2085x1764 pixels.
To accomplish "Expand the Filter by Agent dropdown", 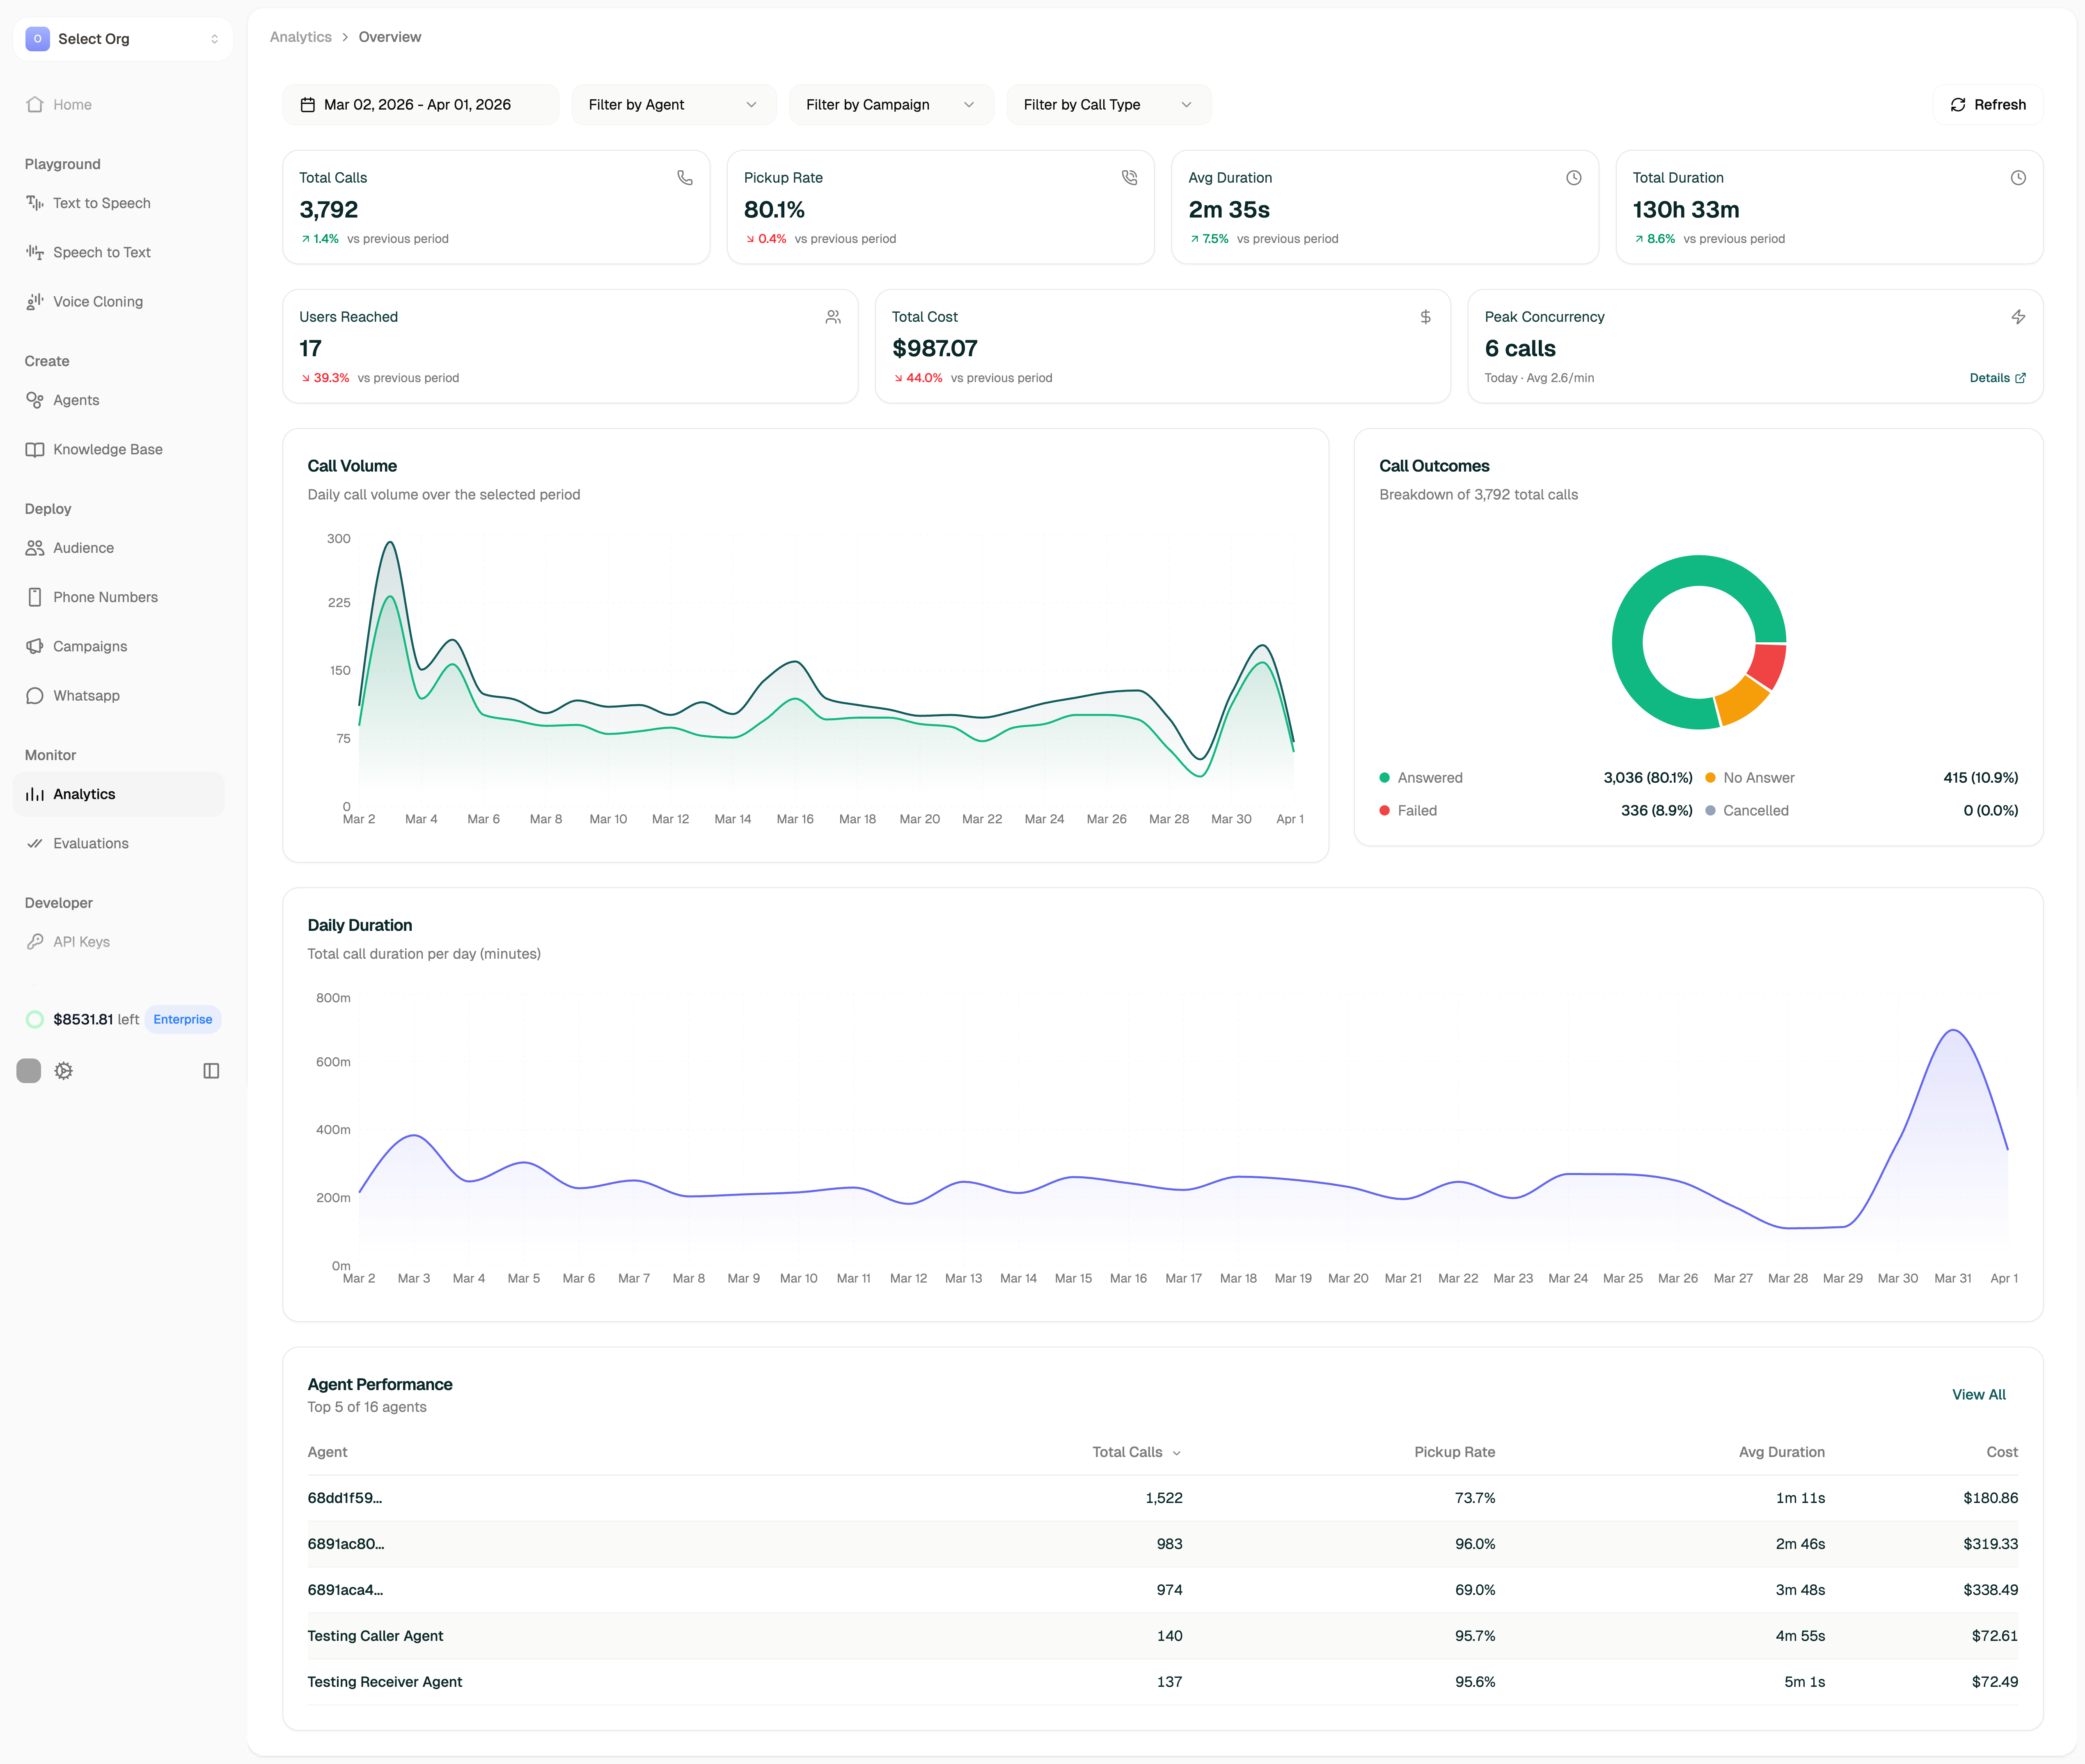I will click(x=673, y=105).
